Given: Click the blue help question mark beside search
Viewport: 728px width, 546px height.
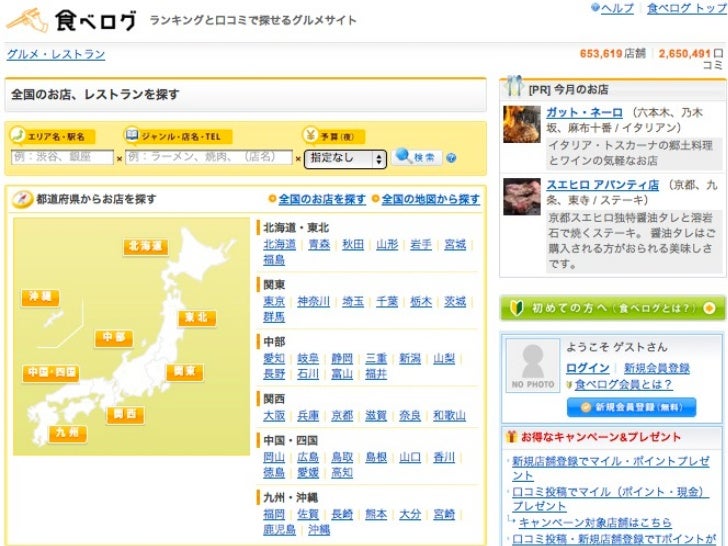Looking at the screenshot, I should tap(451, 158).
